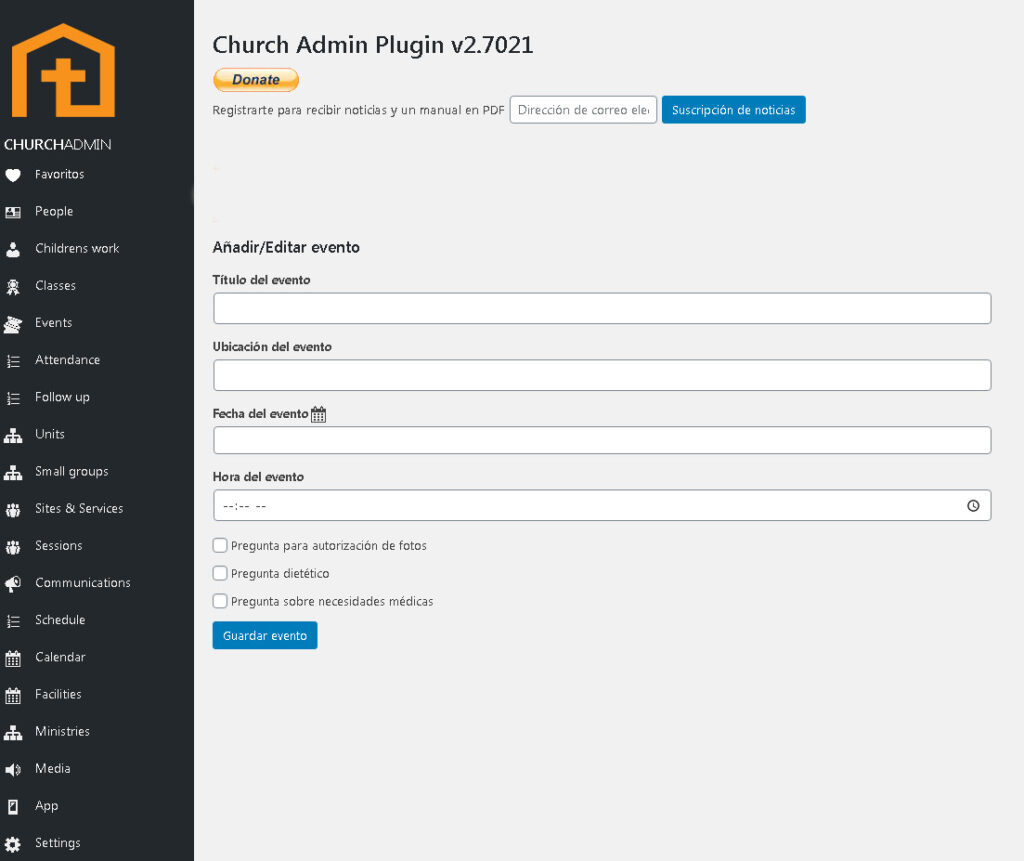Toggle Pregunta sobre necesidades médicas checkbox
The height and width of the screenshot is (861, 1024).
click(x=220, y=602)
